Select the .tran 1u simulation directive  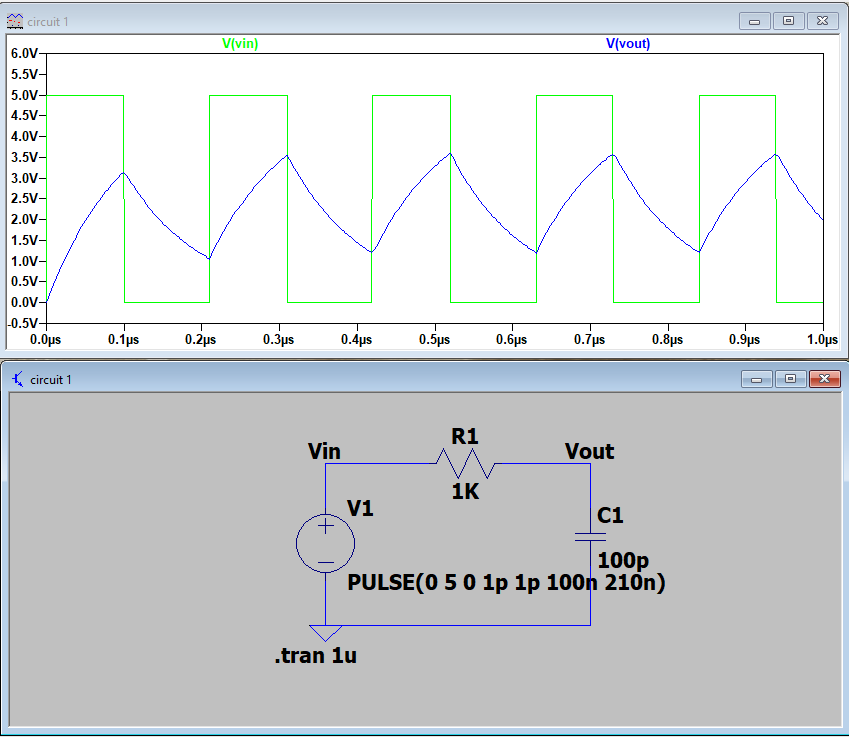pos(315,657)
